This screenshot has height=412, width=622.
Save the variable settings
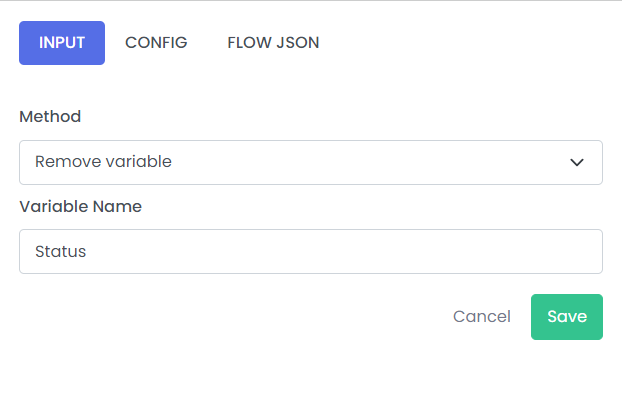[567, 317]
